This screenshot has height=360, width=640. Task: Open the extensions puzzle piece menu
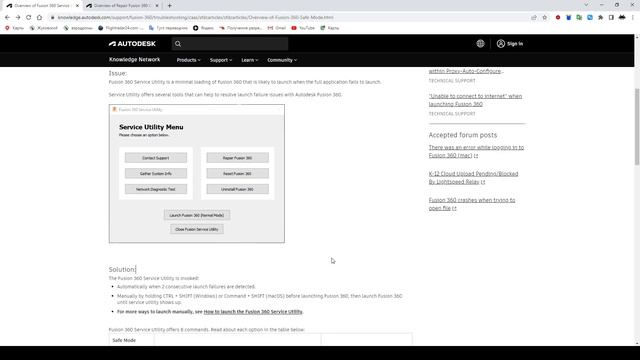coord(600,18)
